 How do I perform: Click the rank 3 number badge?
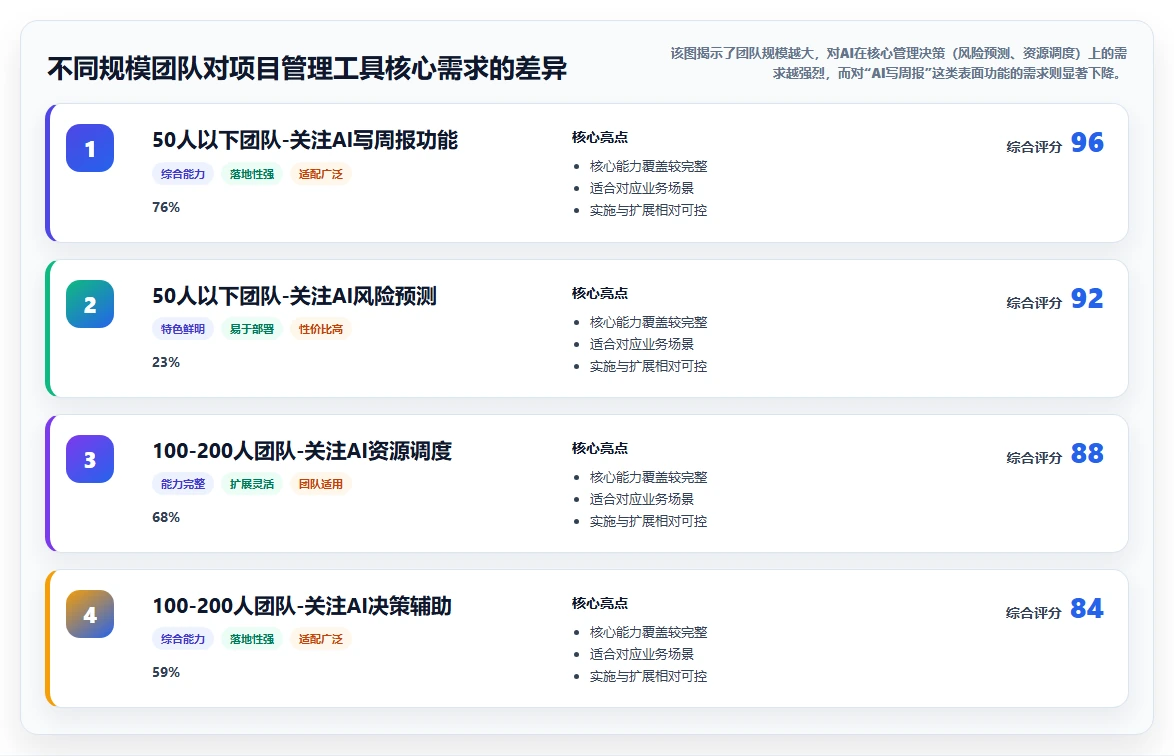tap(90, 459)
